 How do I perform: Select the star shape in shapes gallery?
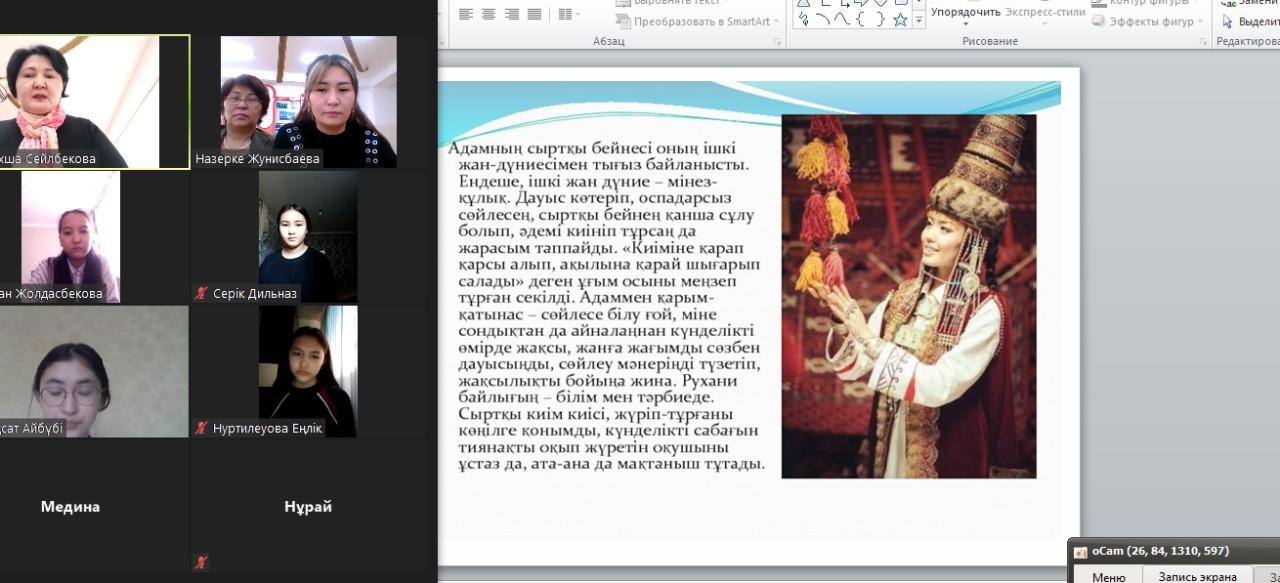[x=899, y=19]
